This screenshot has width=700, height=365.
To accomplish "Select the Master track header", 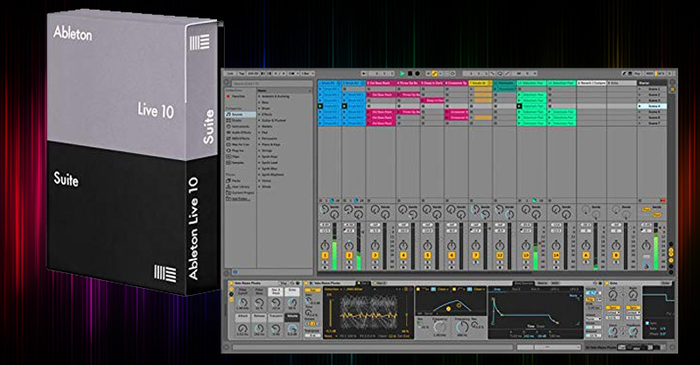I will [x=653, y=83].
